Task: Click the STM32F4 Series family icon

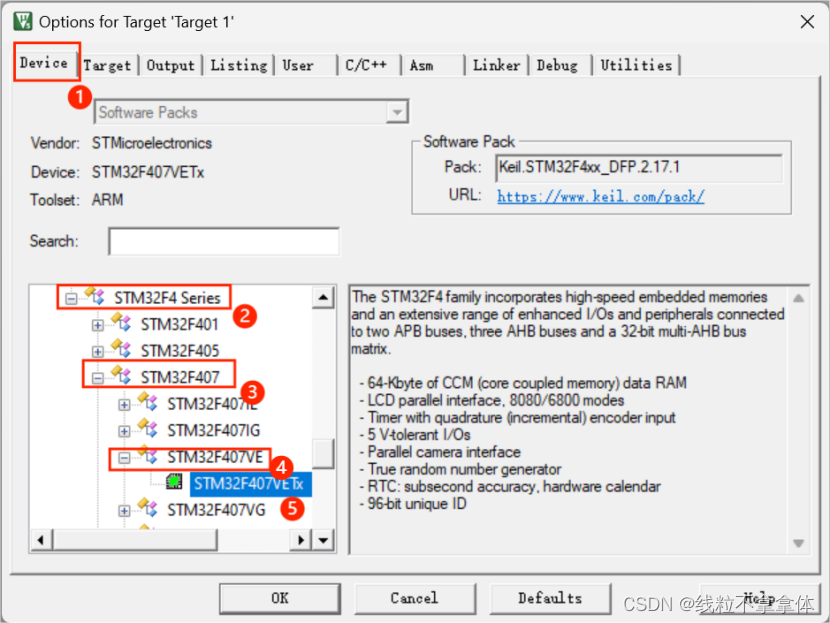Action: (95, 295)
